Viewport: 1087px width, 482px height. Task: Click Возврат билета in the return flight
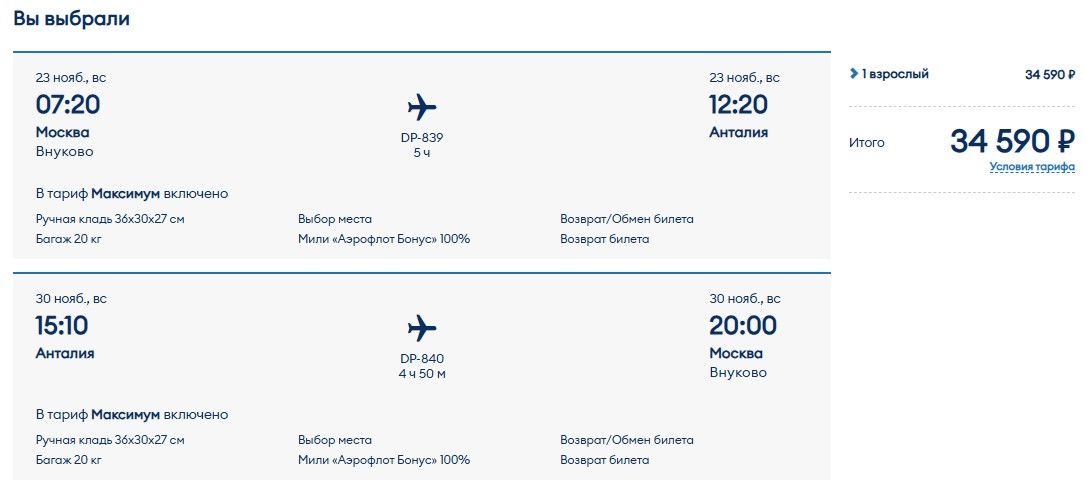(604, 460)
